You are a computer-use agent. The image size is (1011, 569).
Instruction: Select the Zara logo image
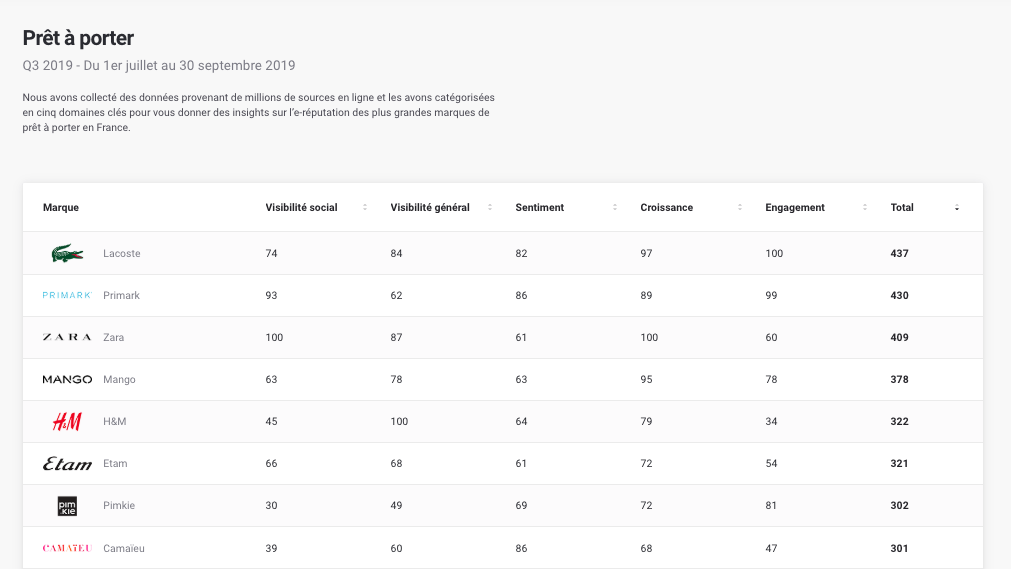coord(67,338)
